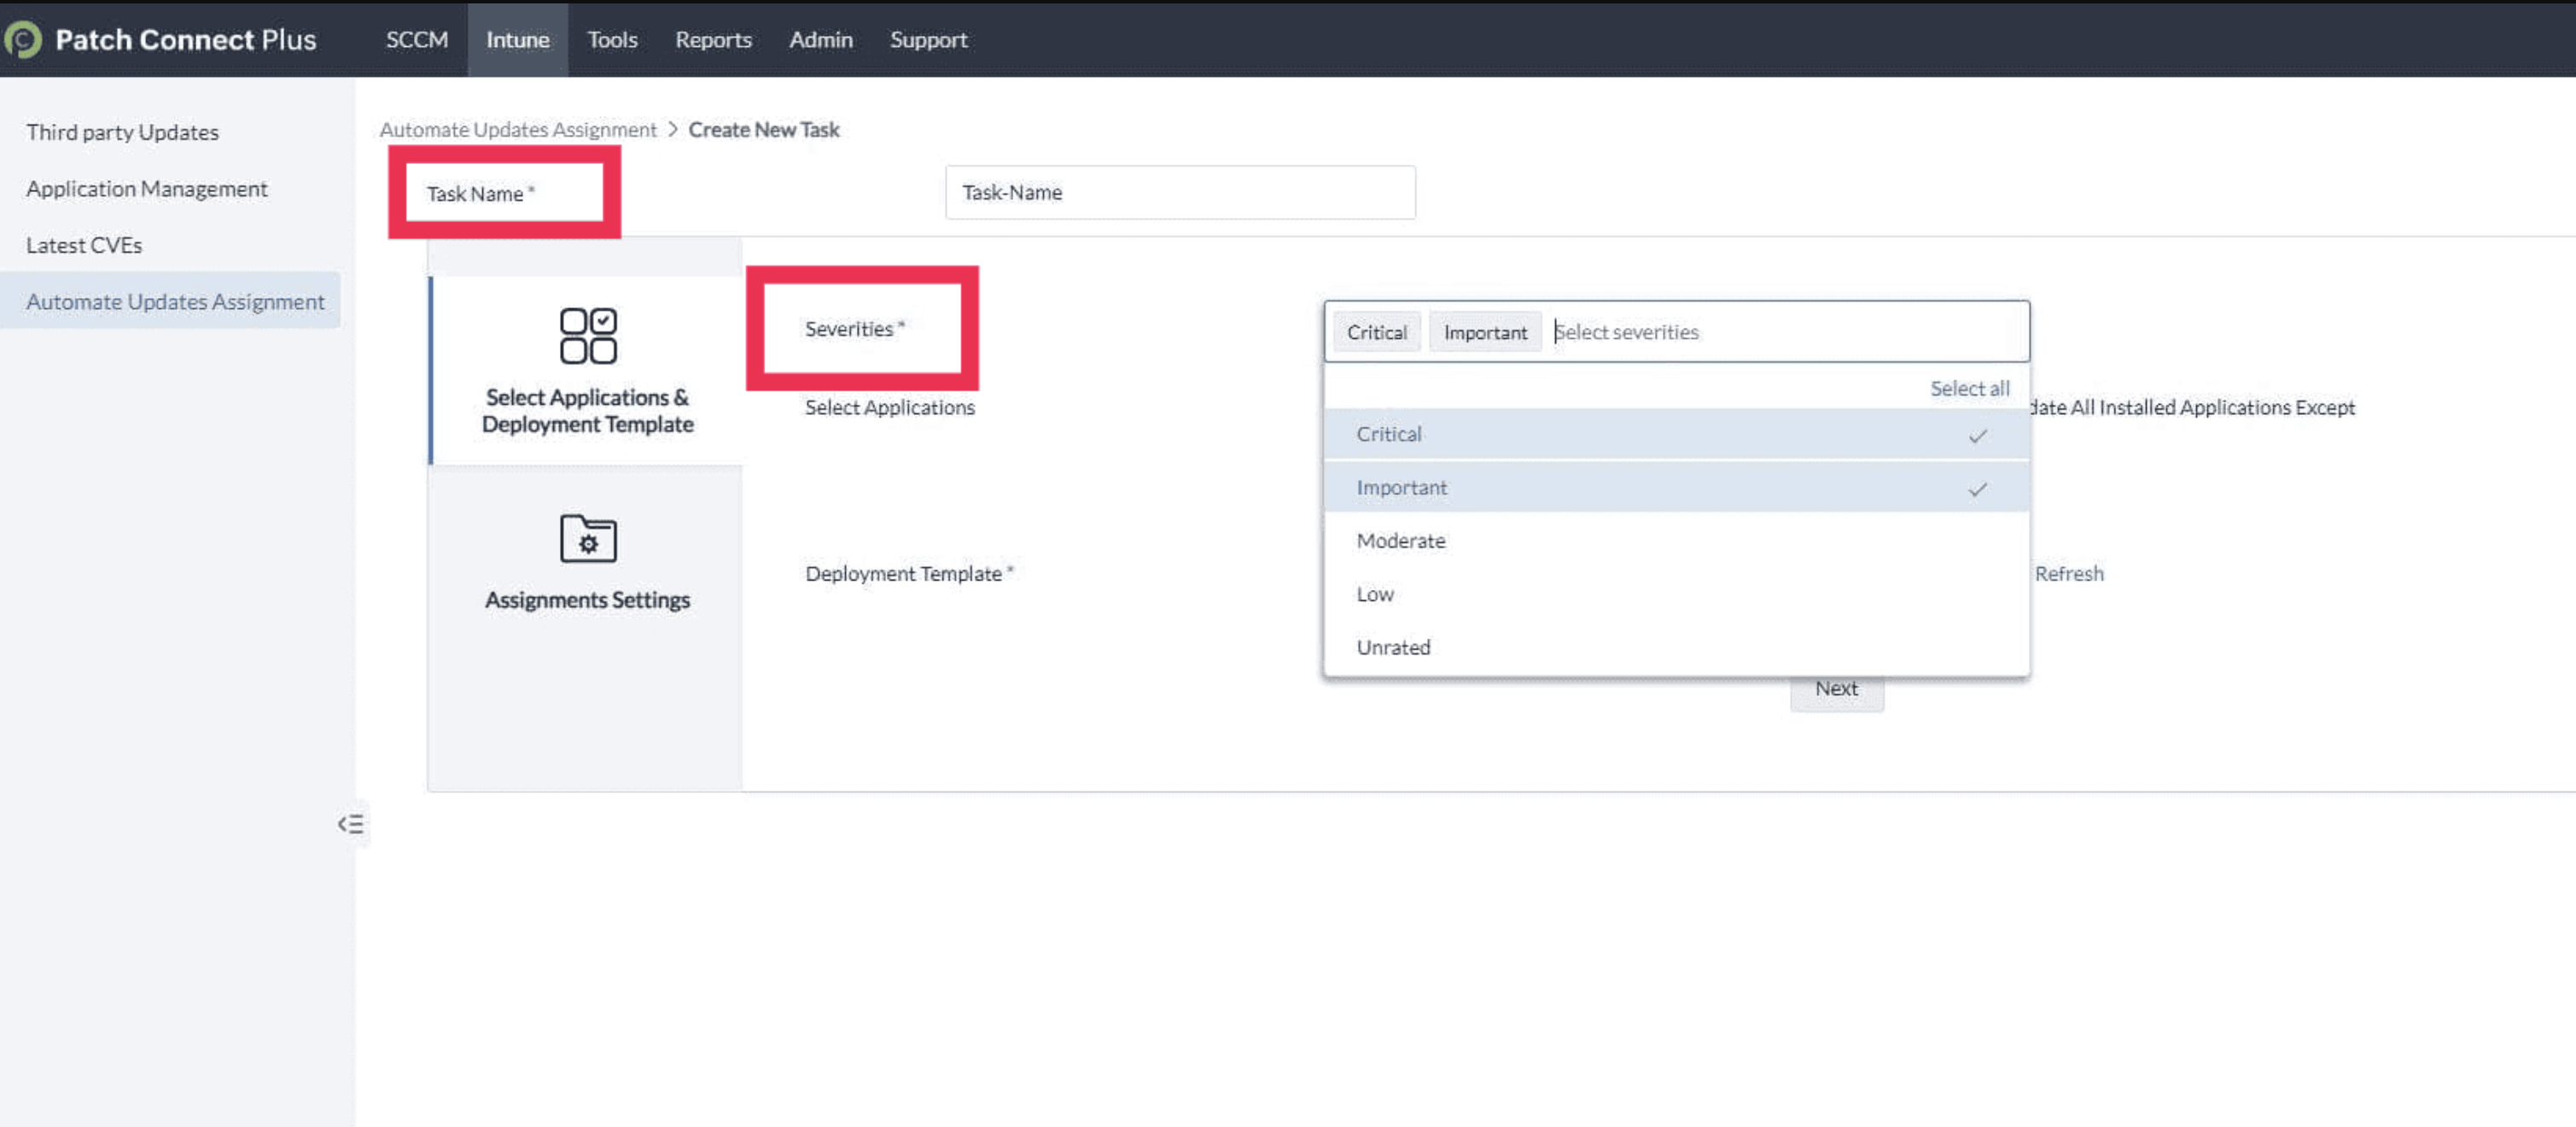Open the Reports menu
This screenshot has height=1127, width=2576.
click(712, 40)
